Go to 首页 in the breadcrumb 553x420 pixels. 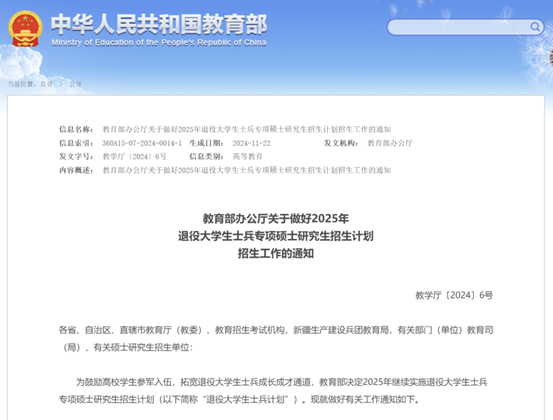tap(47, 84)
